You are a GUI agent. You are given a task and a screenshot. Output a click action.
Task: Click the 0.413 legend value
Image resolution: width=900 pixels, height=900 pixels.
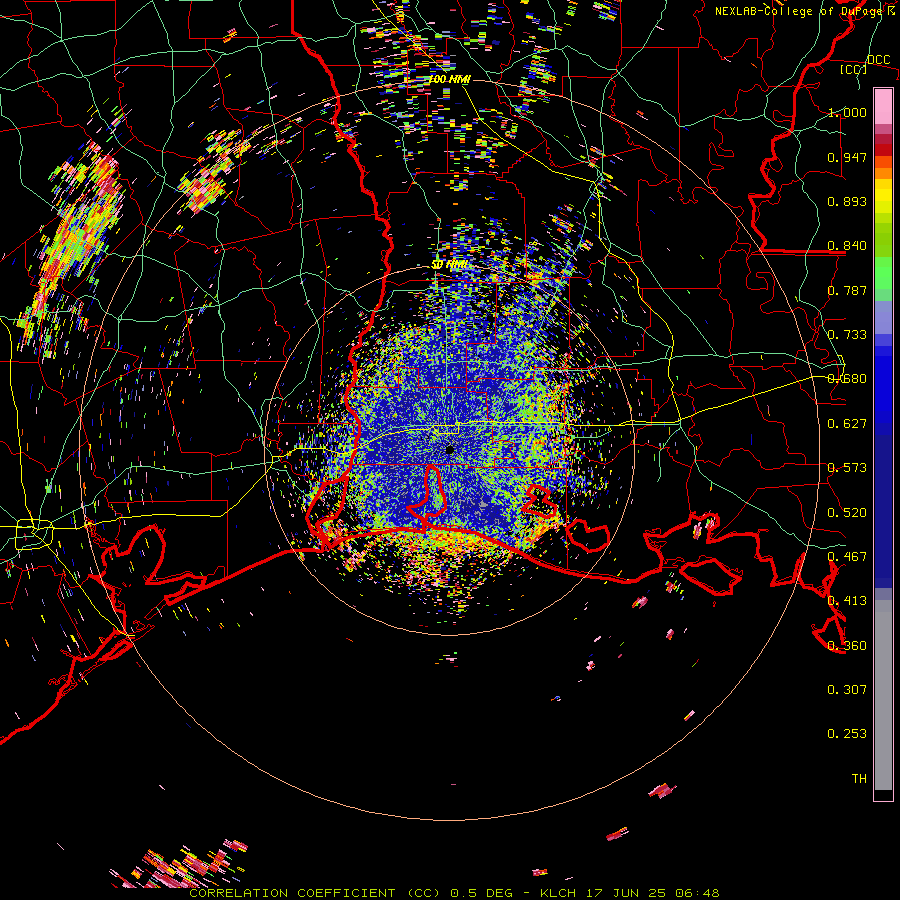[x=847, y=601]
